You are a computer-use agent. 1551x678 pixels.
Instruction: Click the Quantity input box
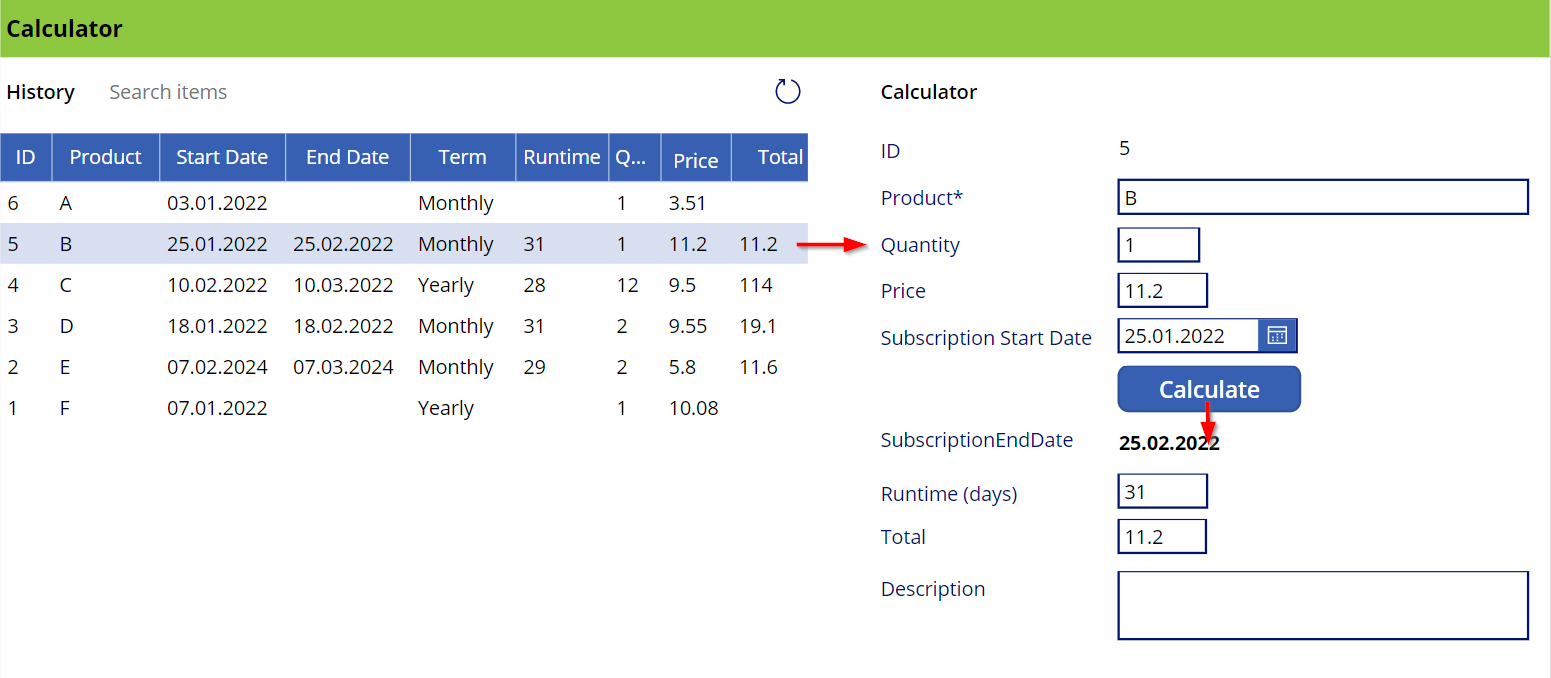coord(1158,245)
